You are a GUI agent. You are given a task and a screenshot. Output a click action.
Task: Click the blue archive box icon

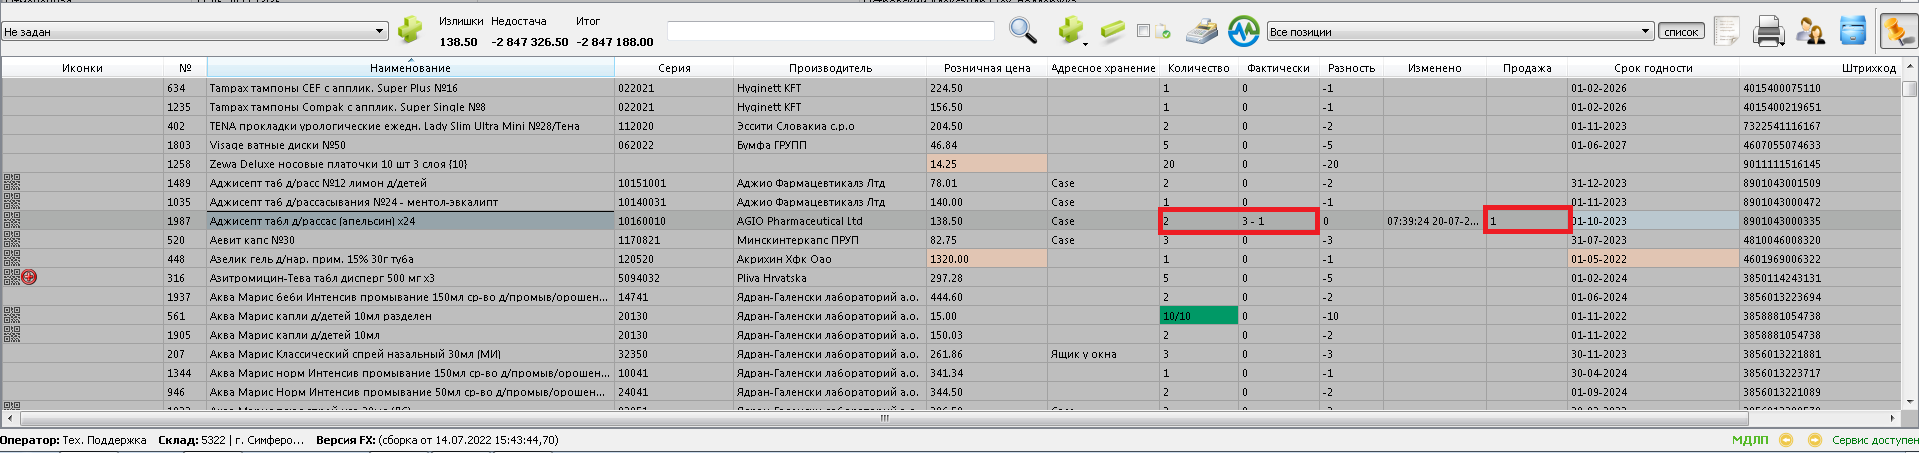click(x=1852, y=32)
